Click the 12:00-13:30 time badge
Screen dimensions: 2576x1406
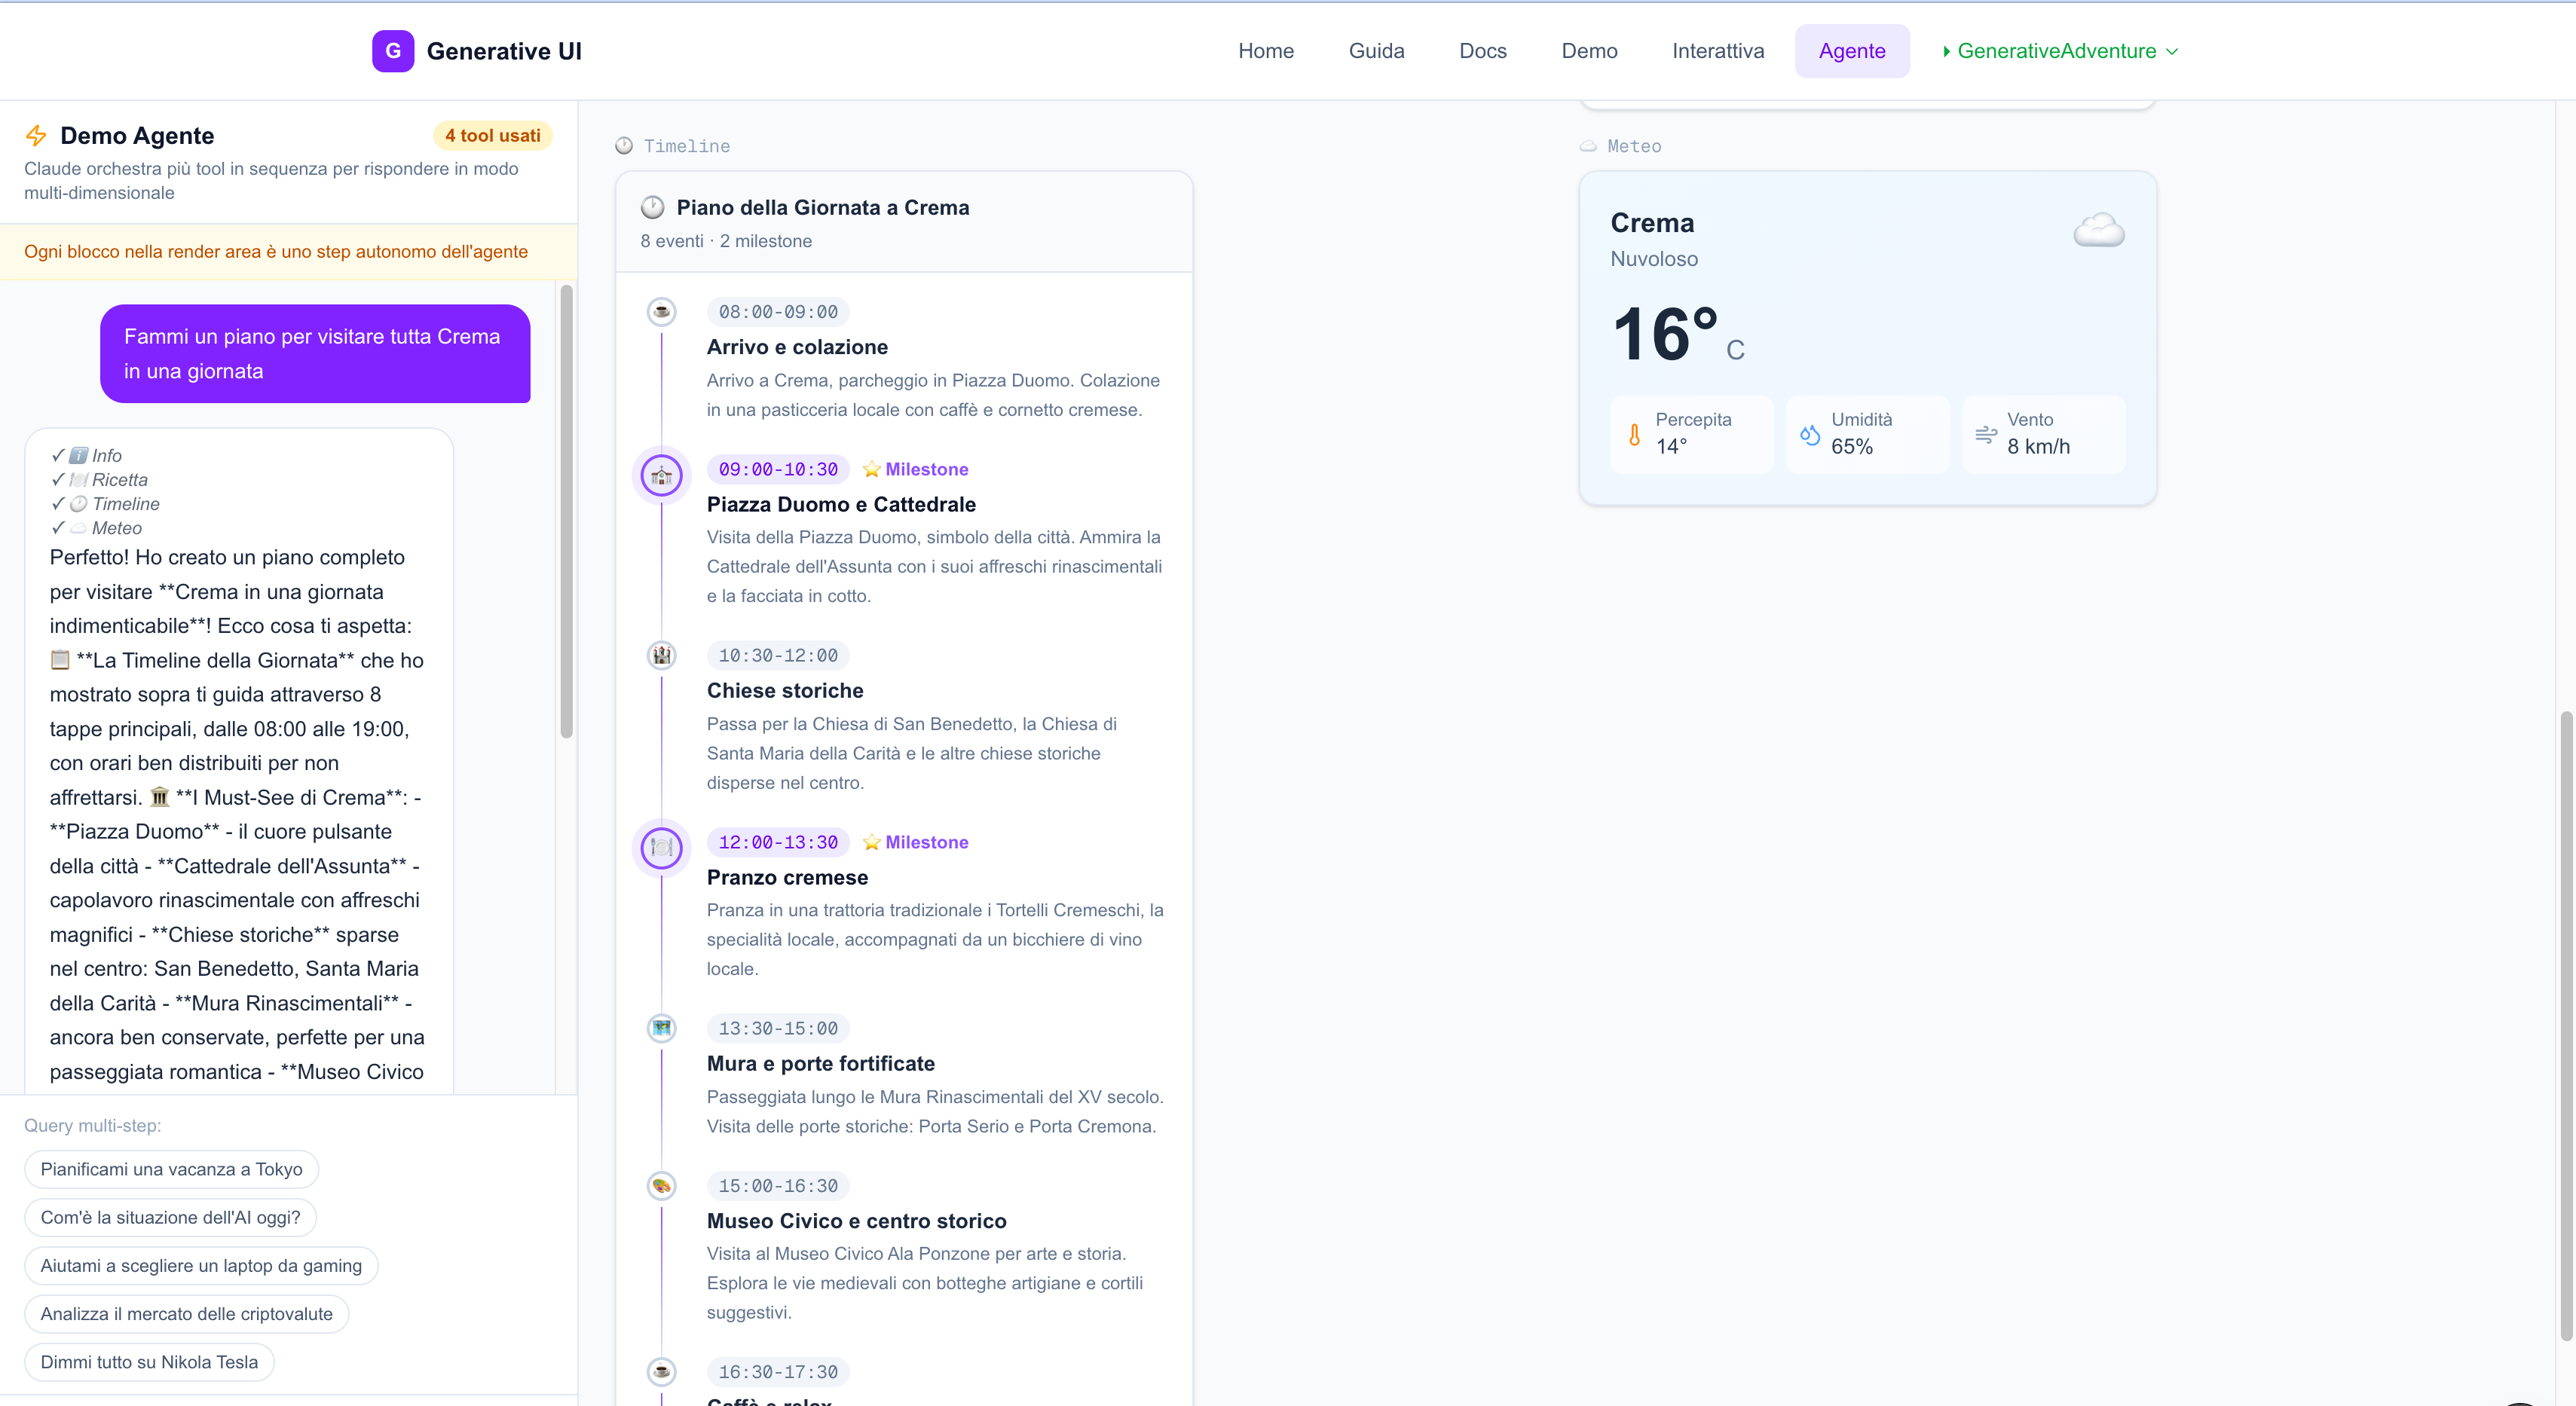click(778, 842)
